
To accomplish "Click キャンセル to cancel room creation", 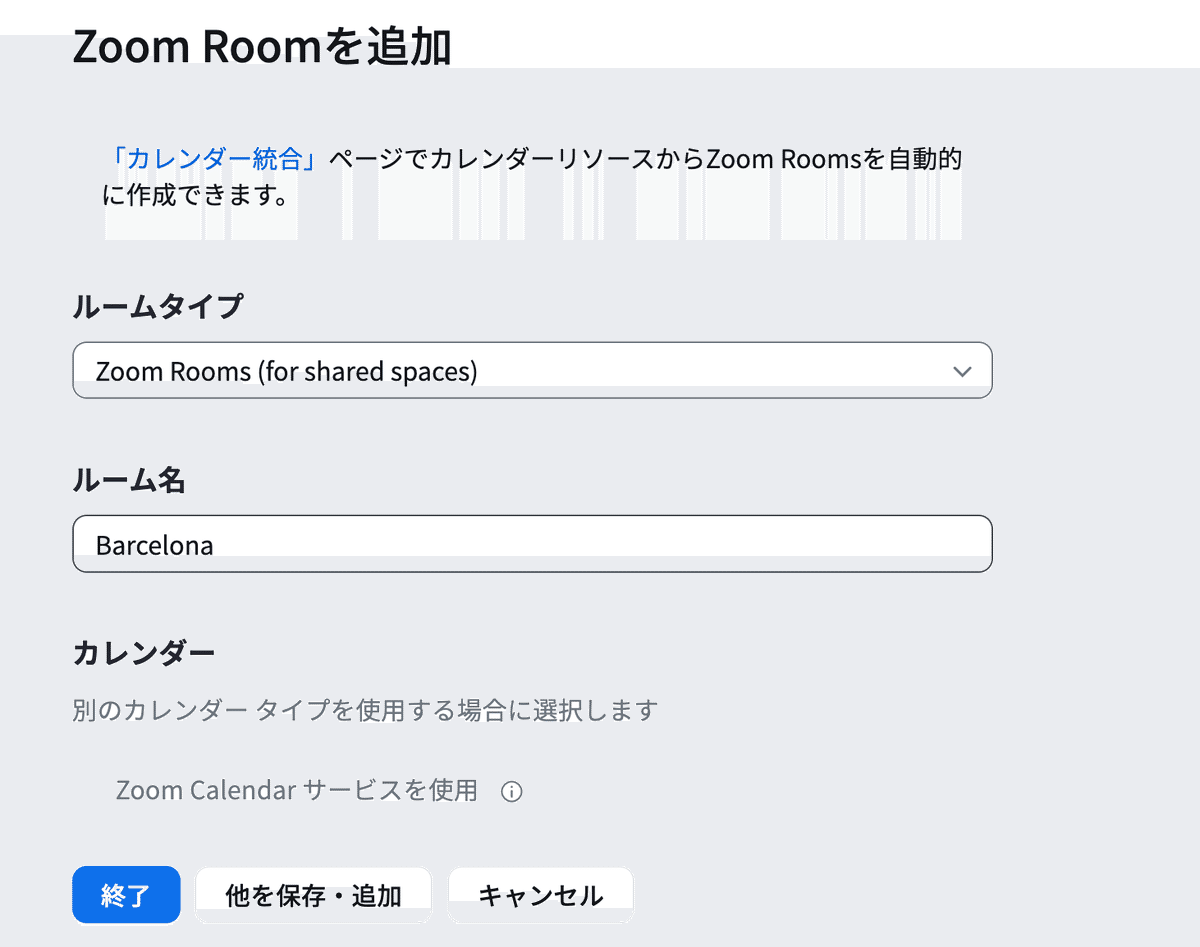I will 541,895.
